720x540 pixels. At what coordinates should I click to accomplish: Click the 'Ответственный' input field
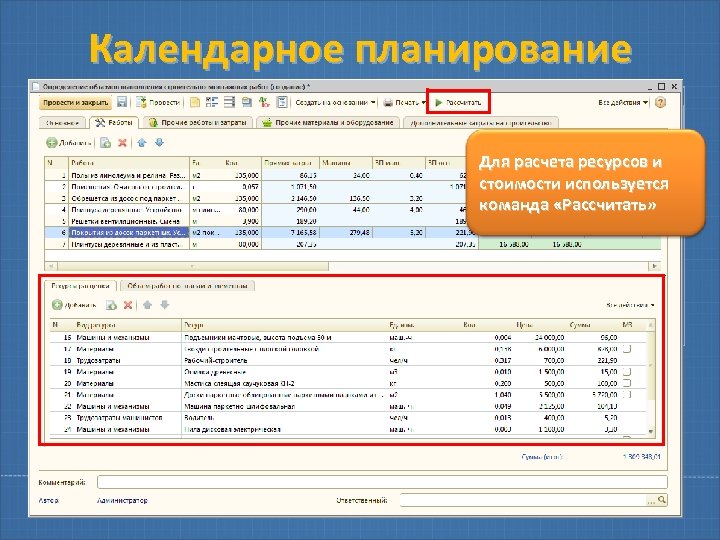(523, 500)
